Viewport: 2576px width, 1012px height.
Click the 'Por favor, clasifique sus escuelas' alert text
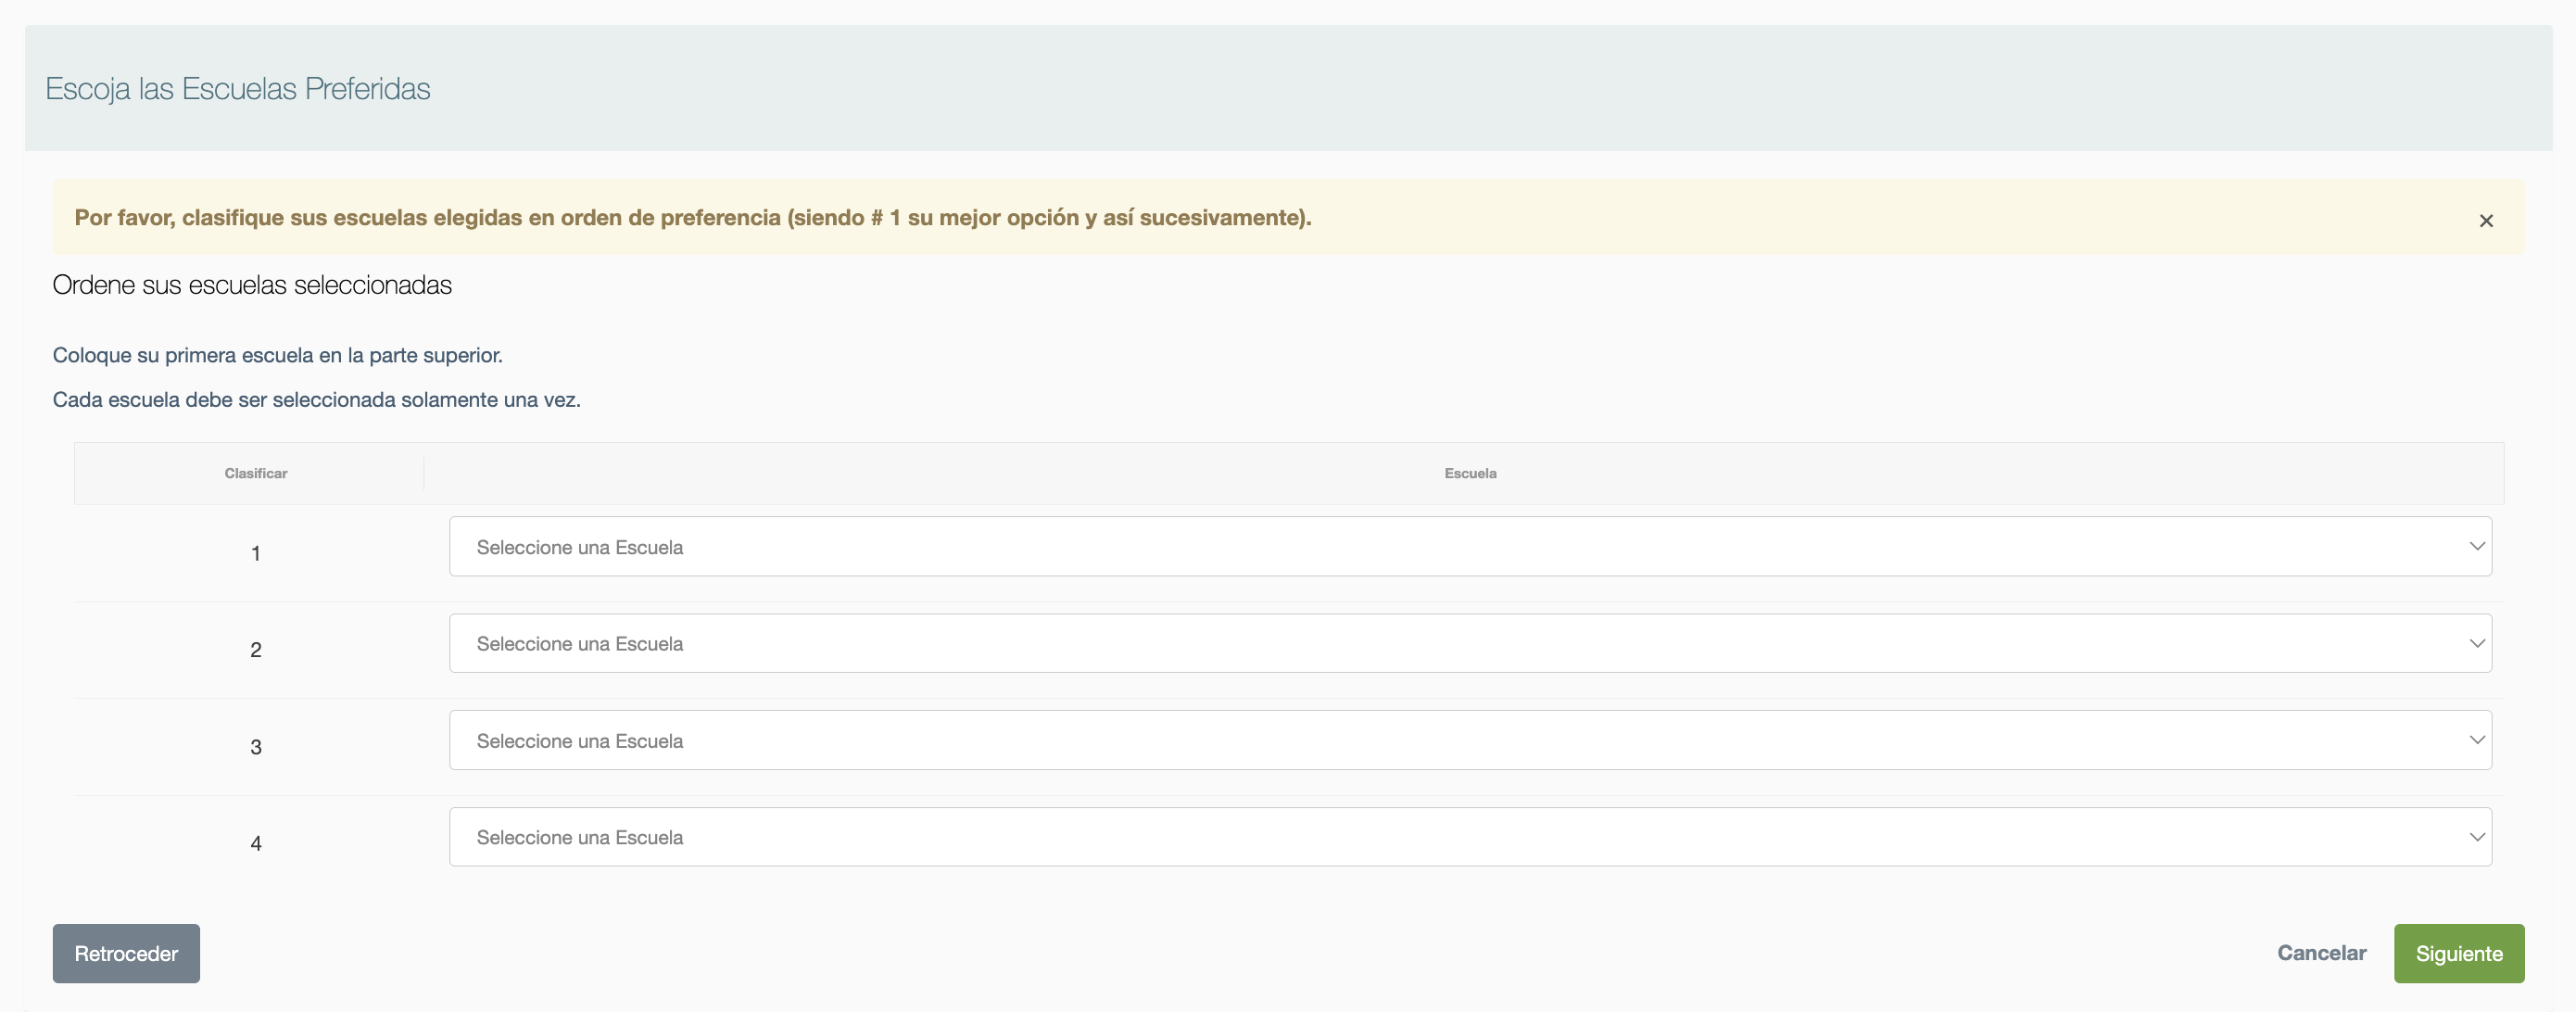pos(693,217)
